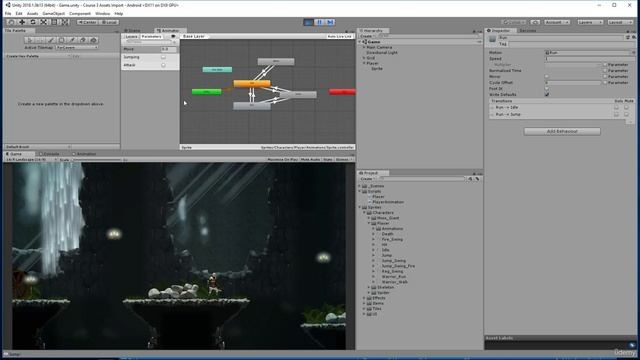Select the Scale tool in the main toolbar
Viewport: 640px width, 360px height.
[x=44, y=22]
